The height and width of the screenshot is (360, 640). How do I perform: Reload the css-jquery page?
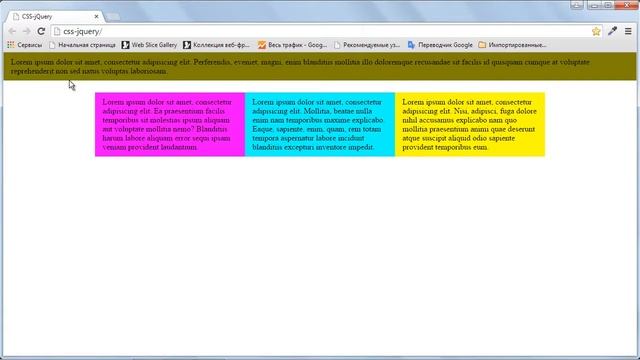[41, 31]
